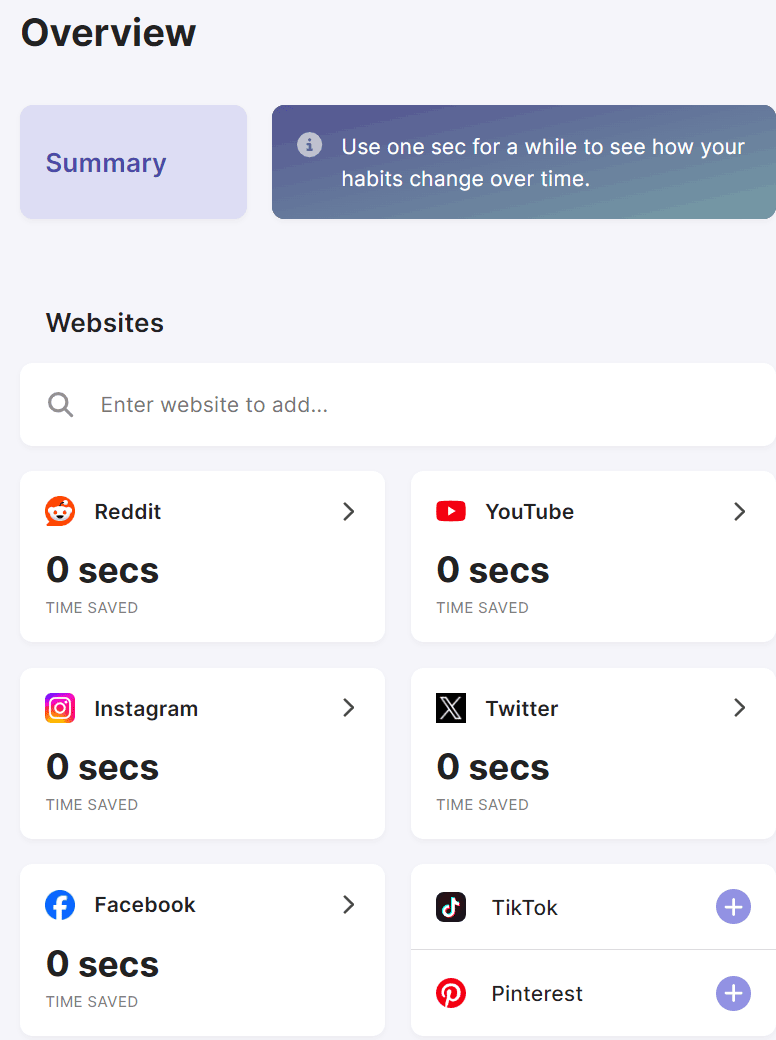Focus the Enter website to add field
Screen dimensions: 776x1040
coord(420,405)
